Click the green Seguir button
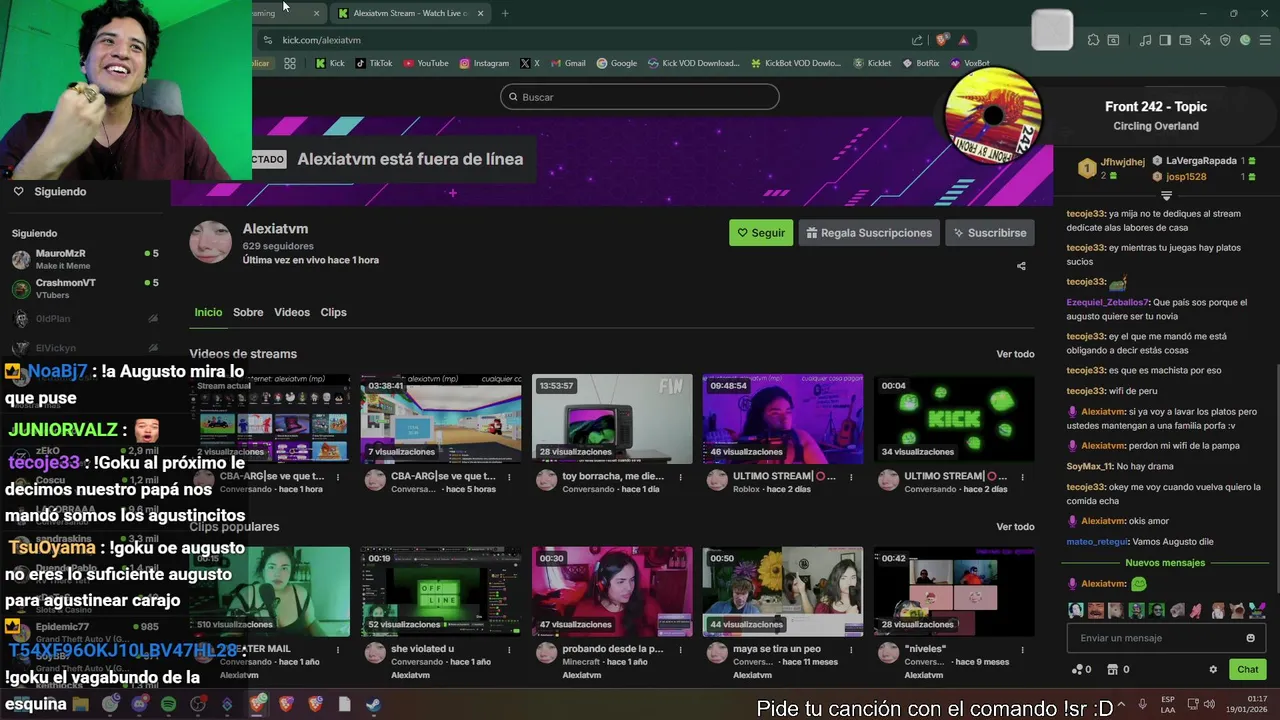The width and height of the screenshot is (1280, 720). point(761,233)
